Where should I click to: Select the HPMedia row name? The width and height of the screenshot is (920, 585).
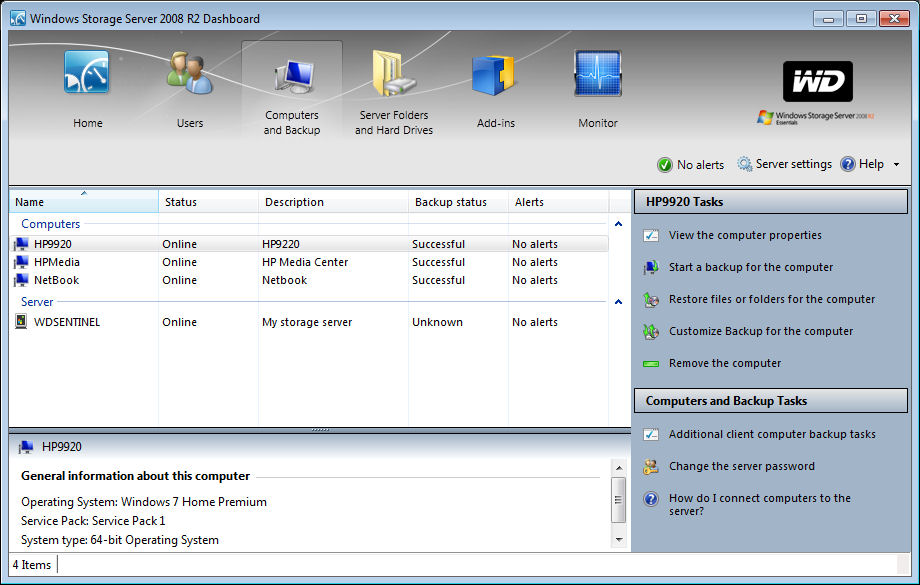pyautogui.click(x=57, y=262)
